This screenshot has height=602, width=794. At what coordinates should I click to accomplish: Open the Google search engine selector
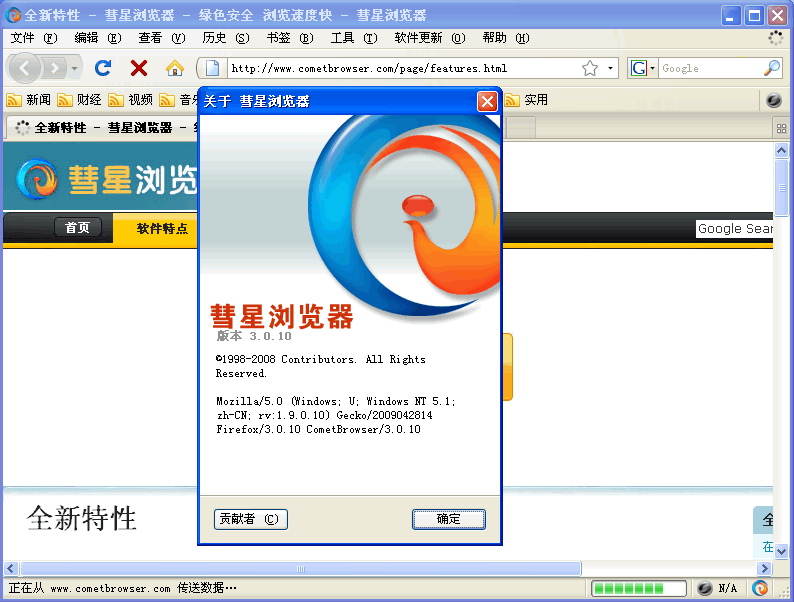[642, 68]
